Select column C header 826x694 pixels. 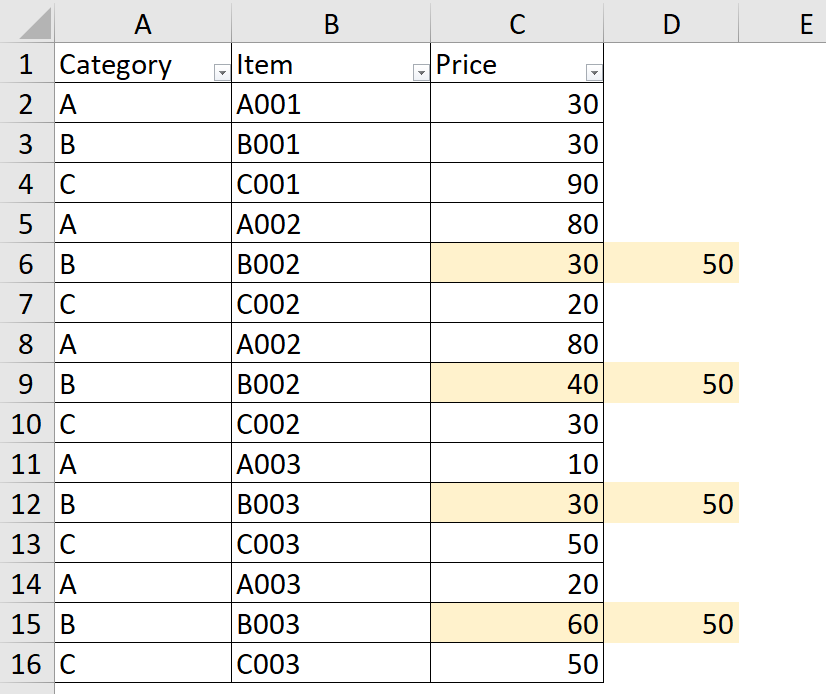[517, 24]
